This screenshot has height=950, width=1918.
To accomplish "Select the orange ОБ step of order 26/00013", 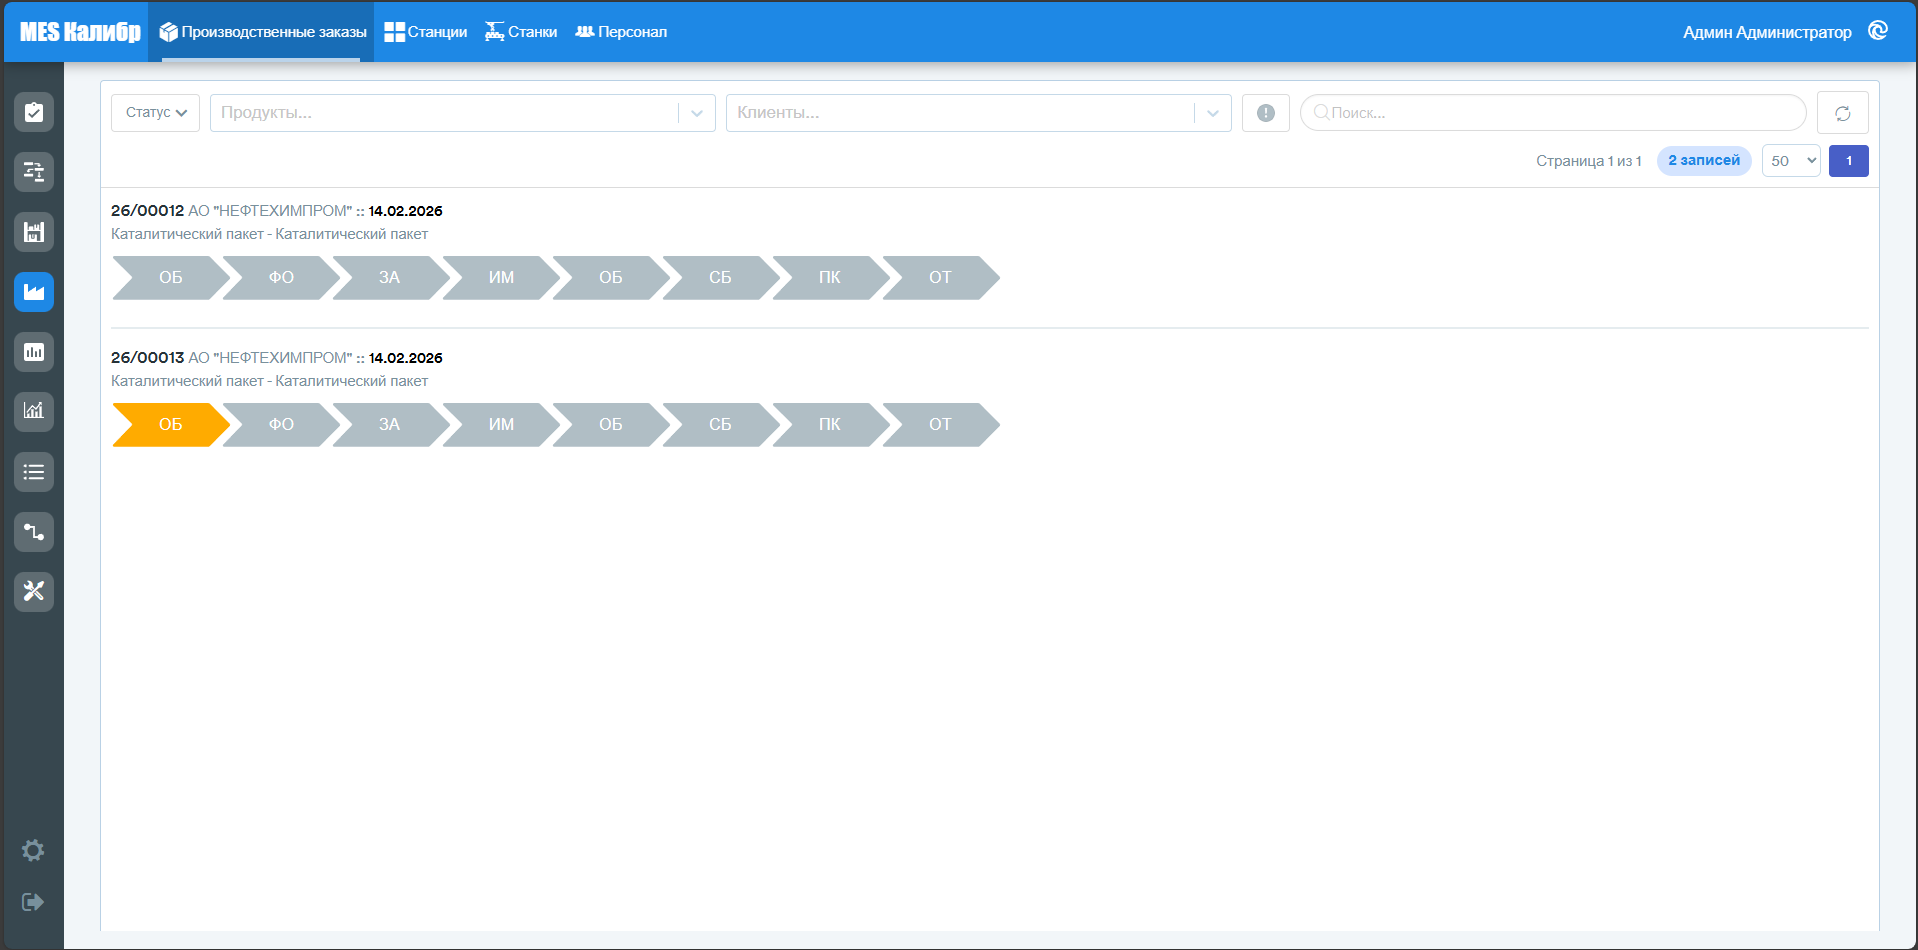I will 171,425.
